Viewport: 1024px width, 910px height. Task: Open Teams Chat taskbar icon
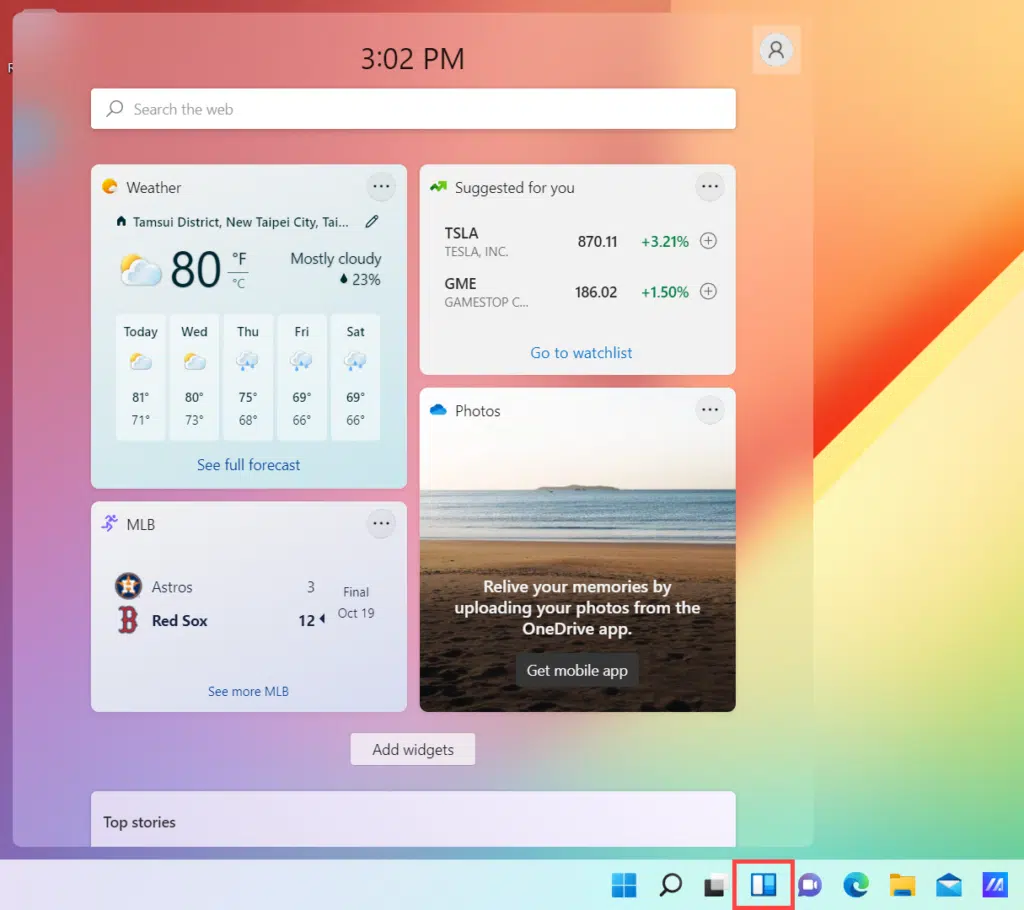pyautogui.click(x=810, y=885)
